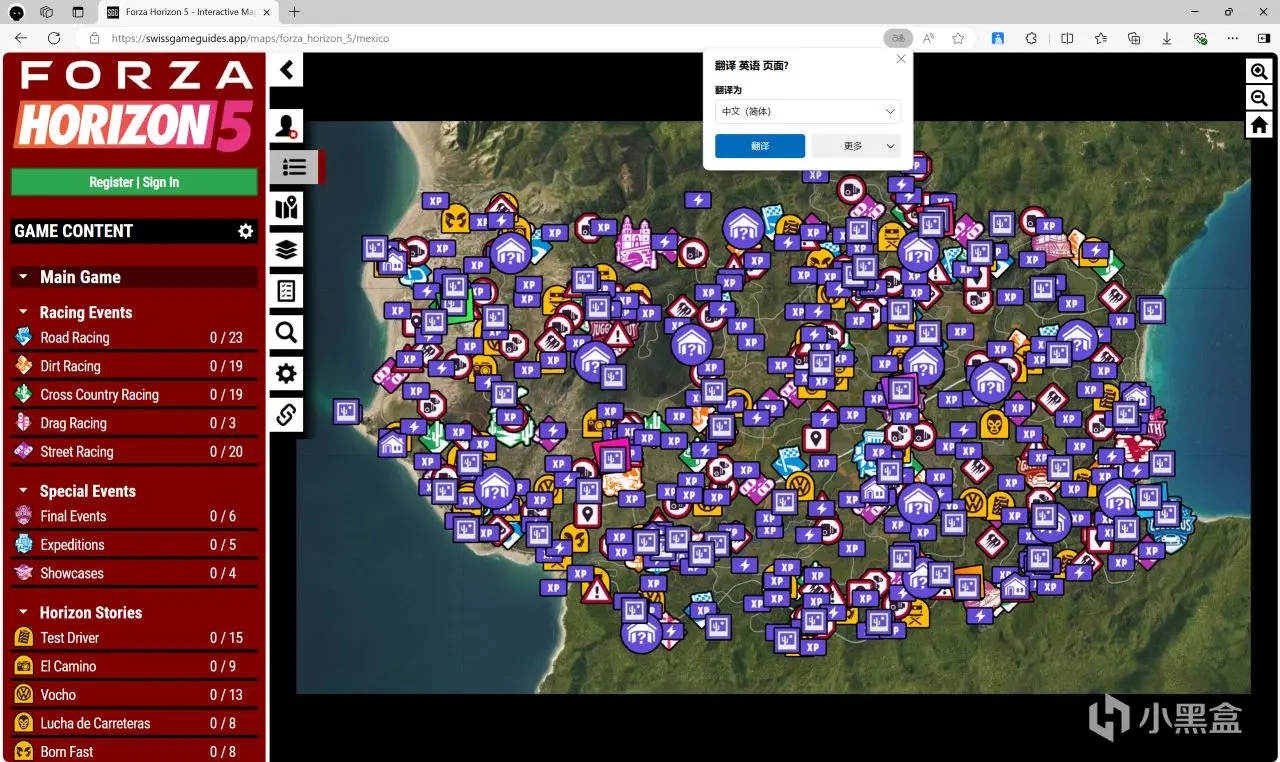Screen dimensions: 1280x762
Task: Open the layers stack icon
Action: [287, 249]
